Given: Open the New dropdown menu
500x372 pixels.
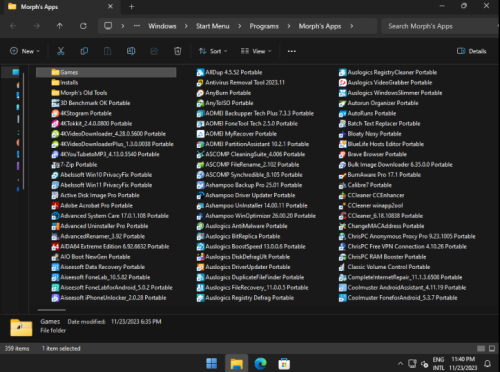Looking at the screenshot, I should pyautogui.click(x=25, y=51).
